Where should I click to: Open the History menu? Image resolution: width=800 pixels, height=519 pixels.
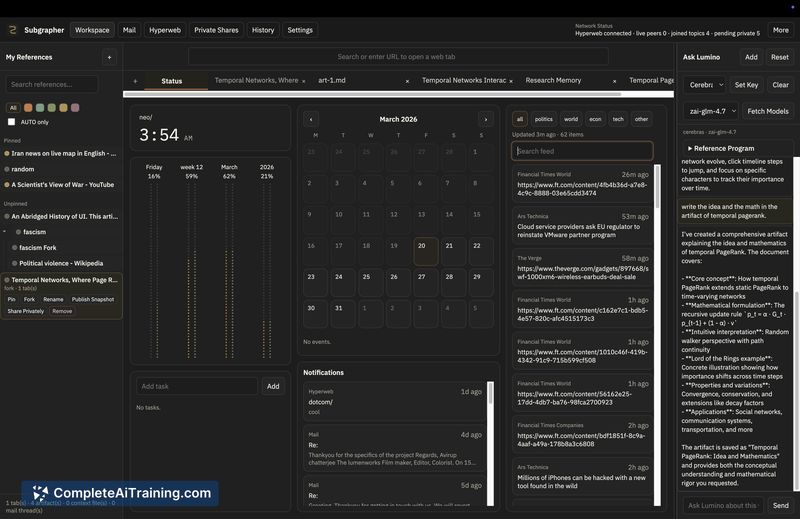[x=263, y=30]
